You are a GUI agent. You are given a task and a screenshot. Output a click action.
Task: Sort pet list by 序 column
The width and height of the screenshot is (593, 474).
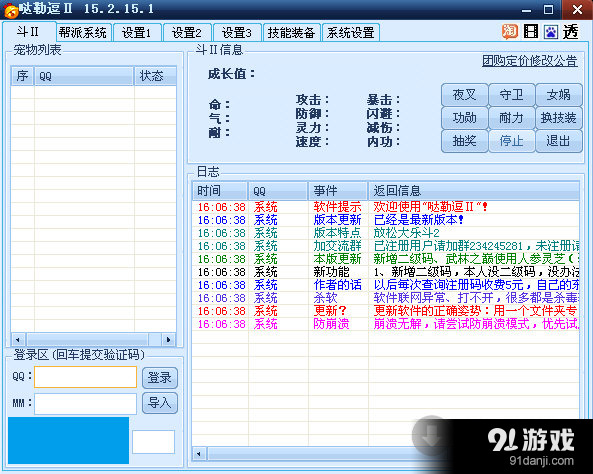pyautogui.click(x=22, y=76)
